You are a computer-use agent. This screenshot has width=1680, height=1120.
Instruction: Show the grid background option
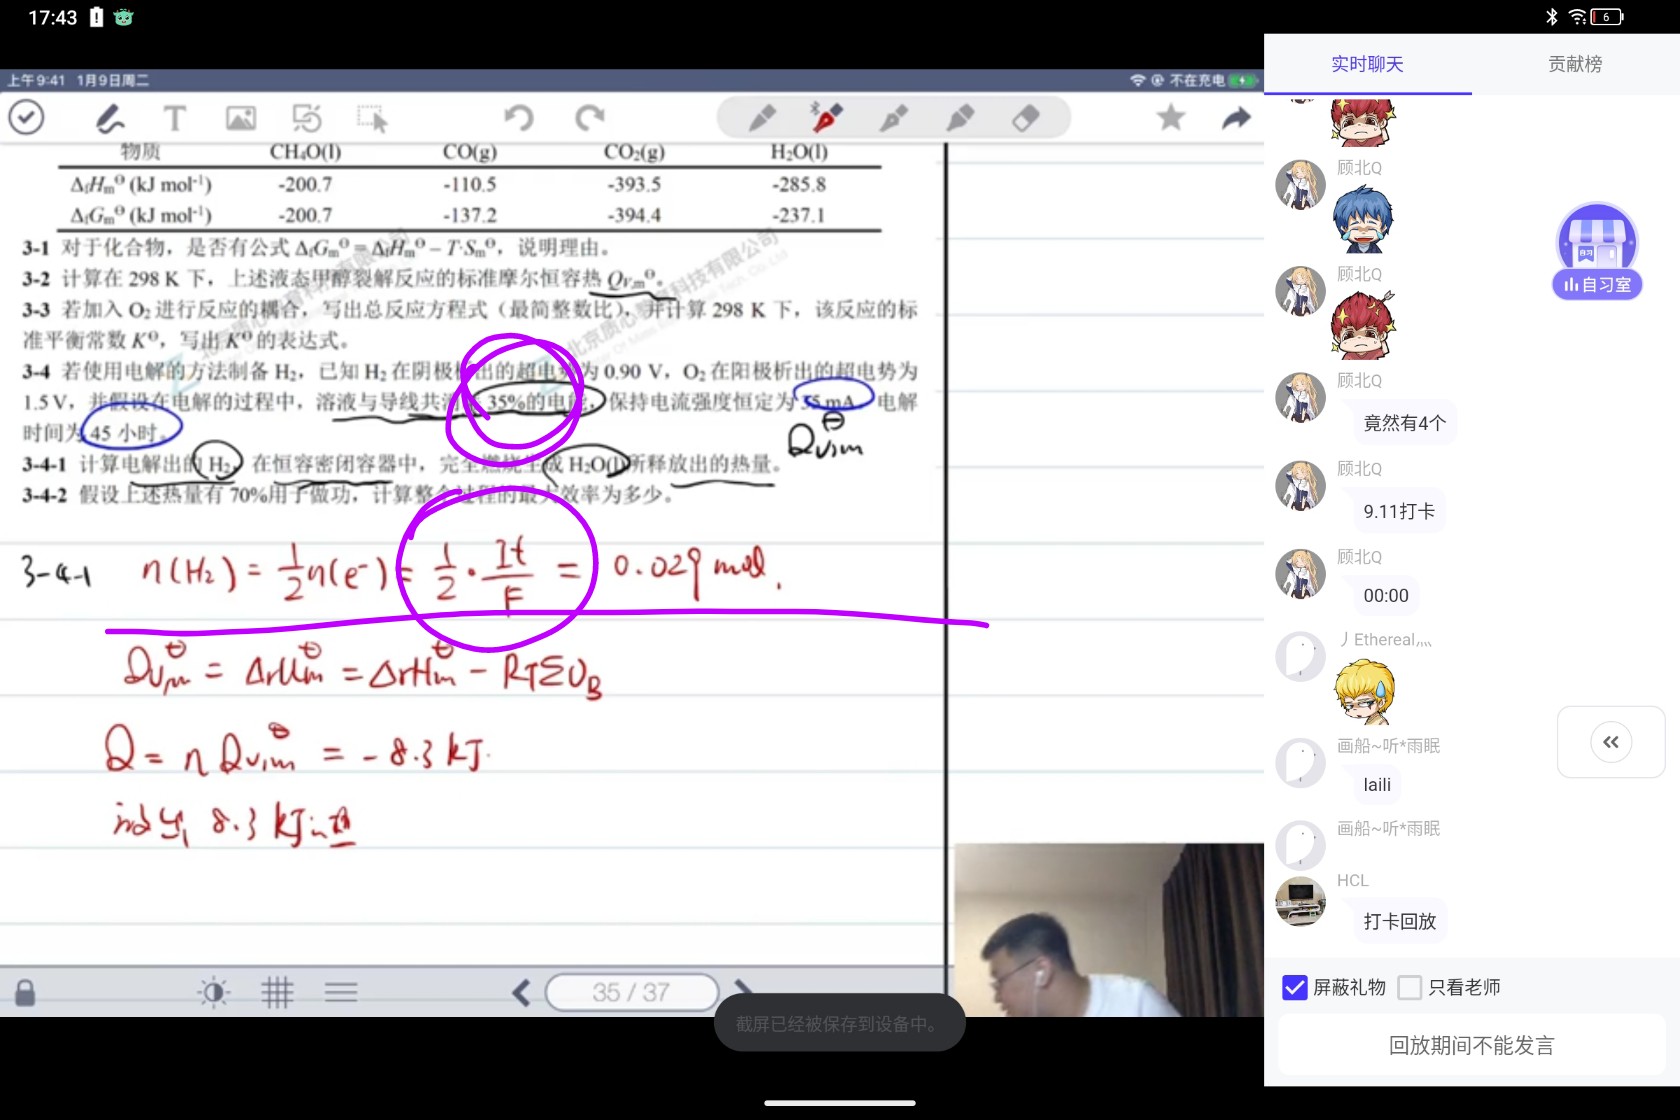(x=277, y=992)
